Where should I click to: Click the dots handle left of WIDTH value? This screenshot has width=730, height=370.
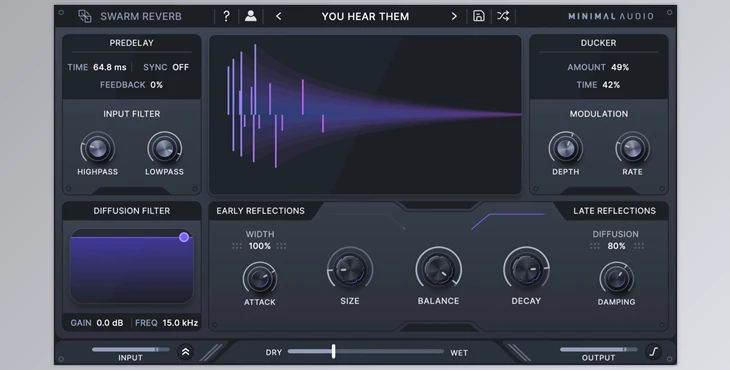click(x=237, y=246)
